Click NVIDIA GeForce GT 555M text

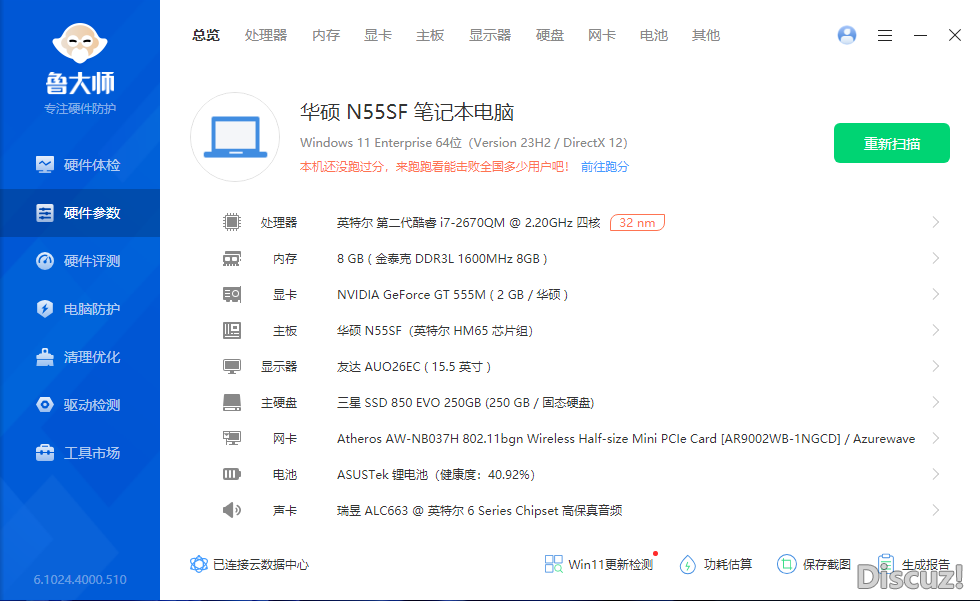[x=452, y=295]
